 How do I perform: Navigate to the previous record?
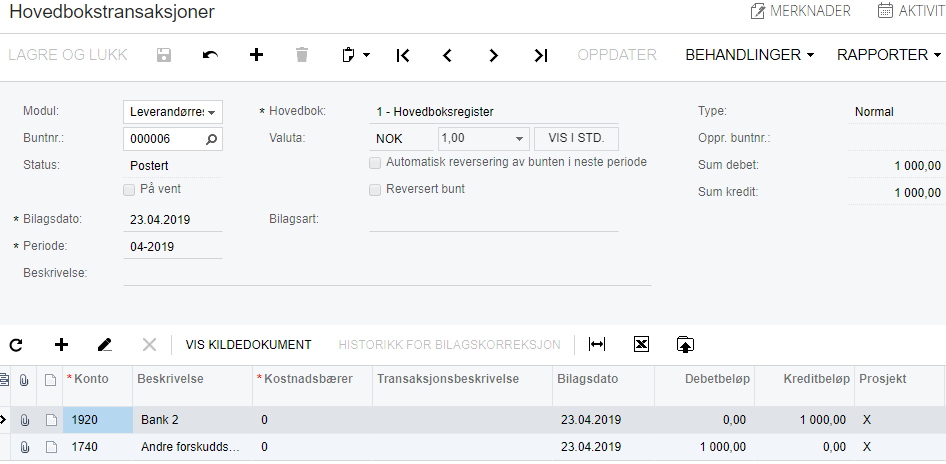point(448,56)
